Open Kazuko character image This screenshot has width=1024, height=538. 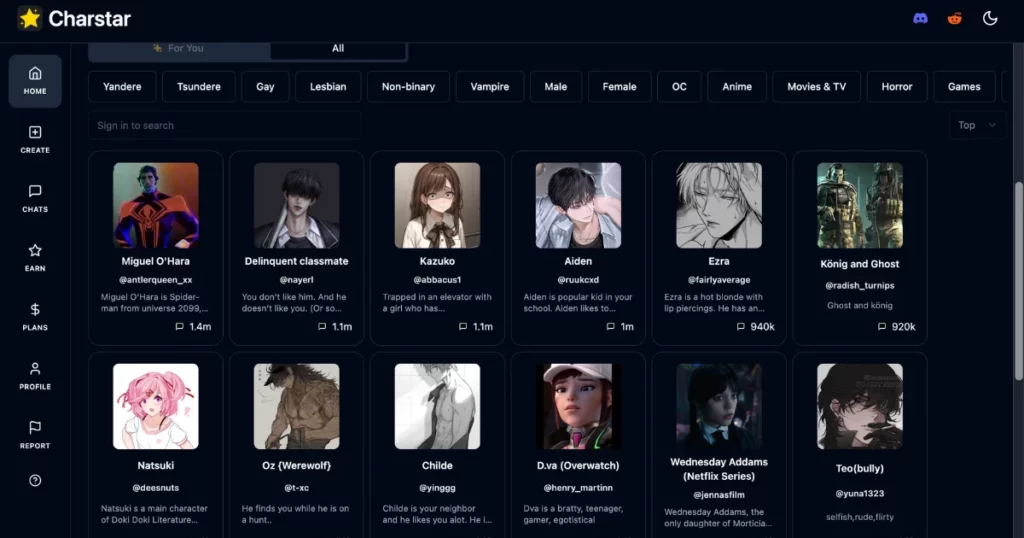(437, 206)
